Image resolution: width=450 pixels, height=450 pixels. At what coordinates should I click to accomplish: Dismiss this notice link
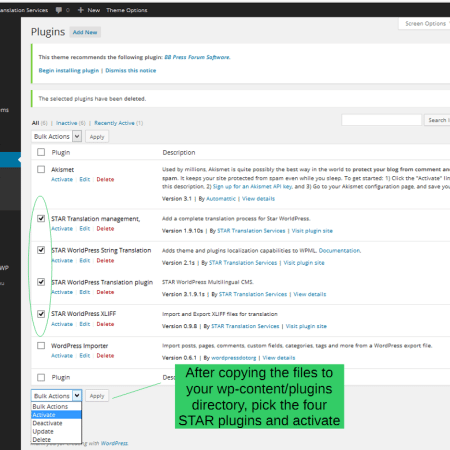[131, 70]
